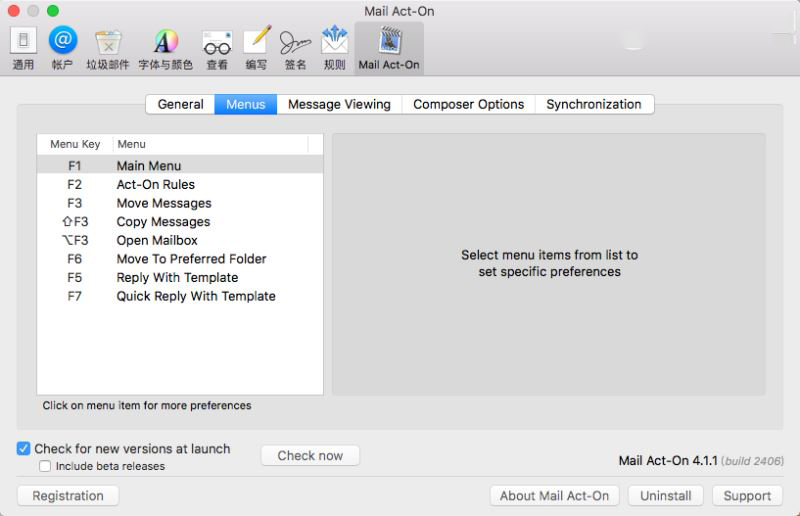Viewport: 800px width, 516px height.
Task: Open the 字体与颜色 fonts and colors icon
Action: coord(166,48)
